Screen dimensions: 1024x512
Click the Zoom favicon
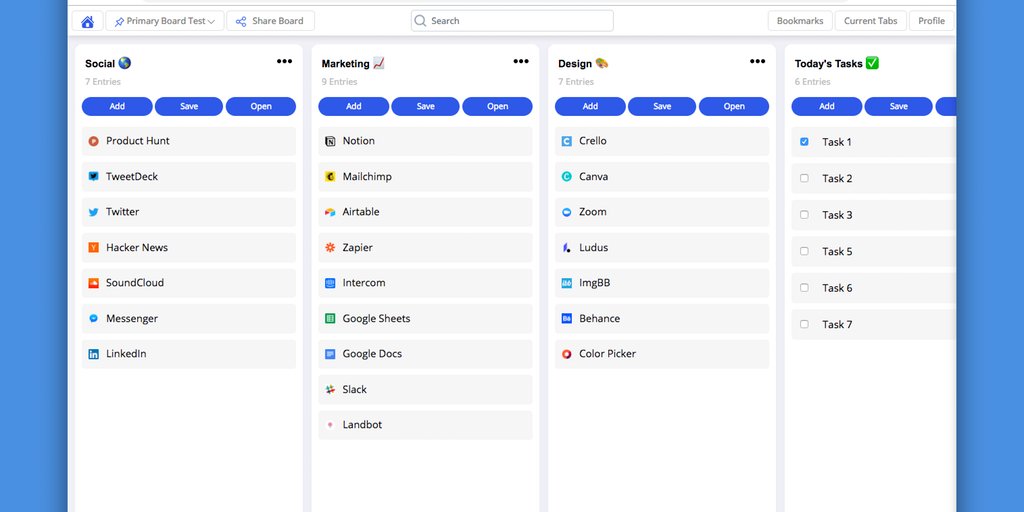[x=566, y=212]
